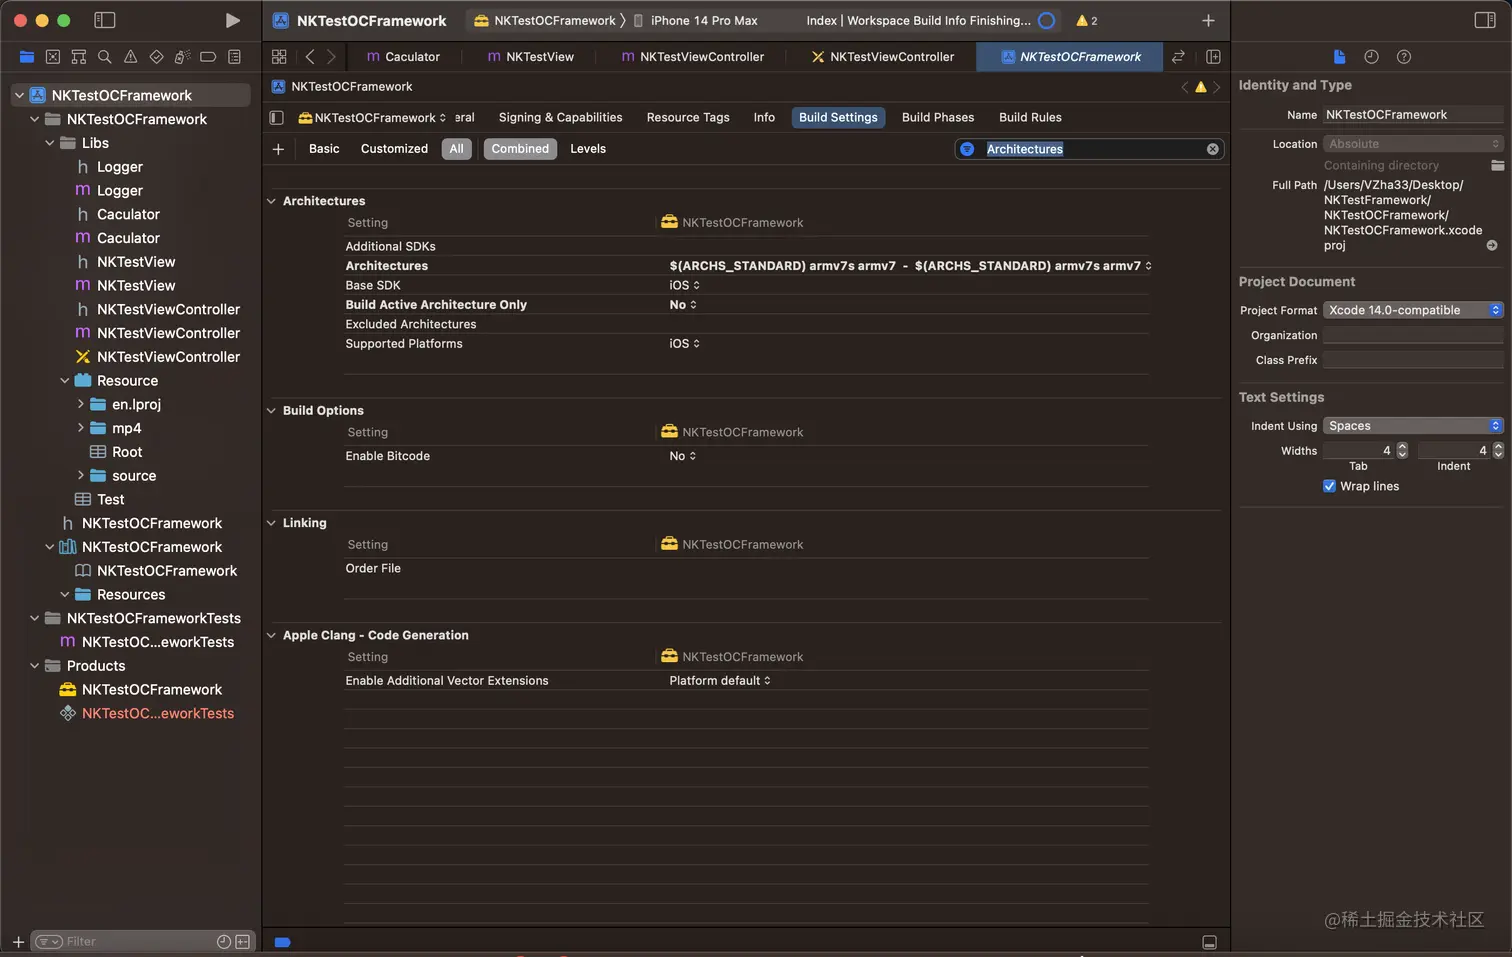Click the warning count indicator in toolbar
The image size is (1512, 957).
(1087, 20)
